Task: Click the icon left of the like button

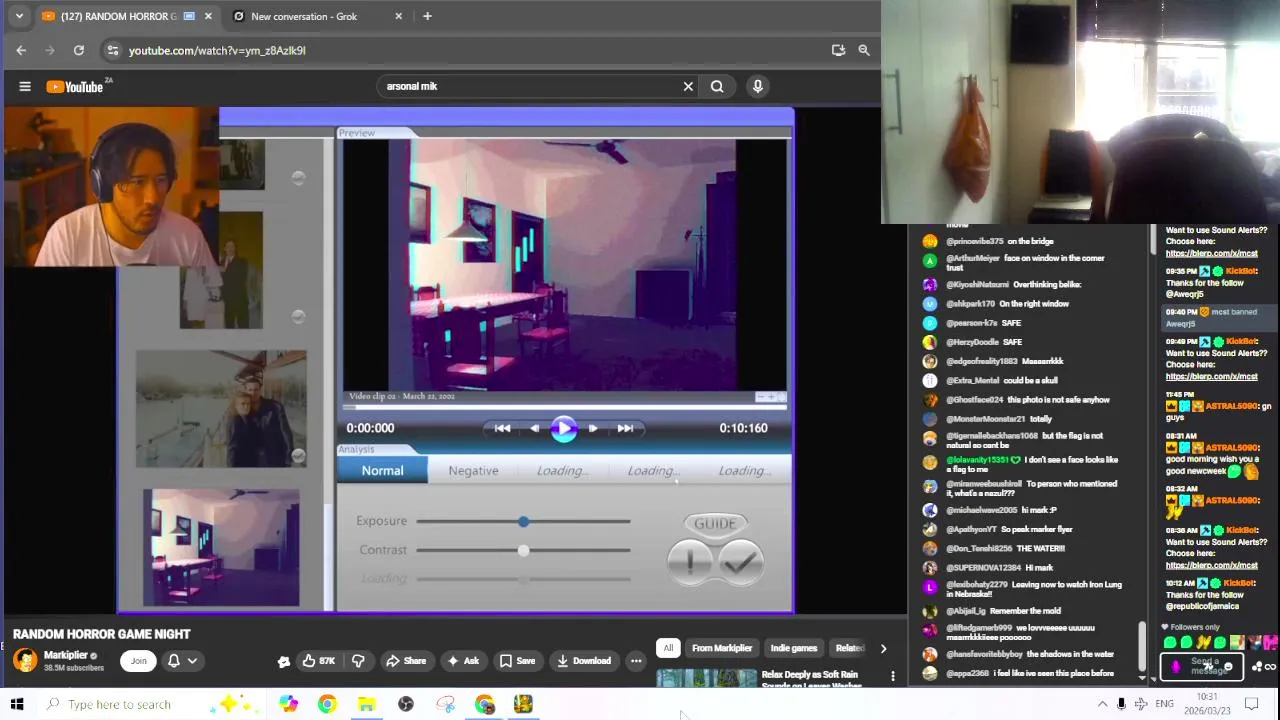Action: pos(284,661)
